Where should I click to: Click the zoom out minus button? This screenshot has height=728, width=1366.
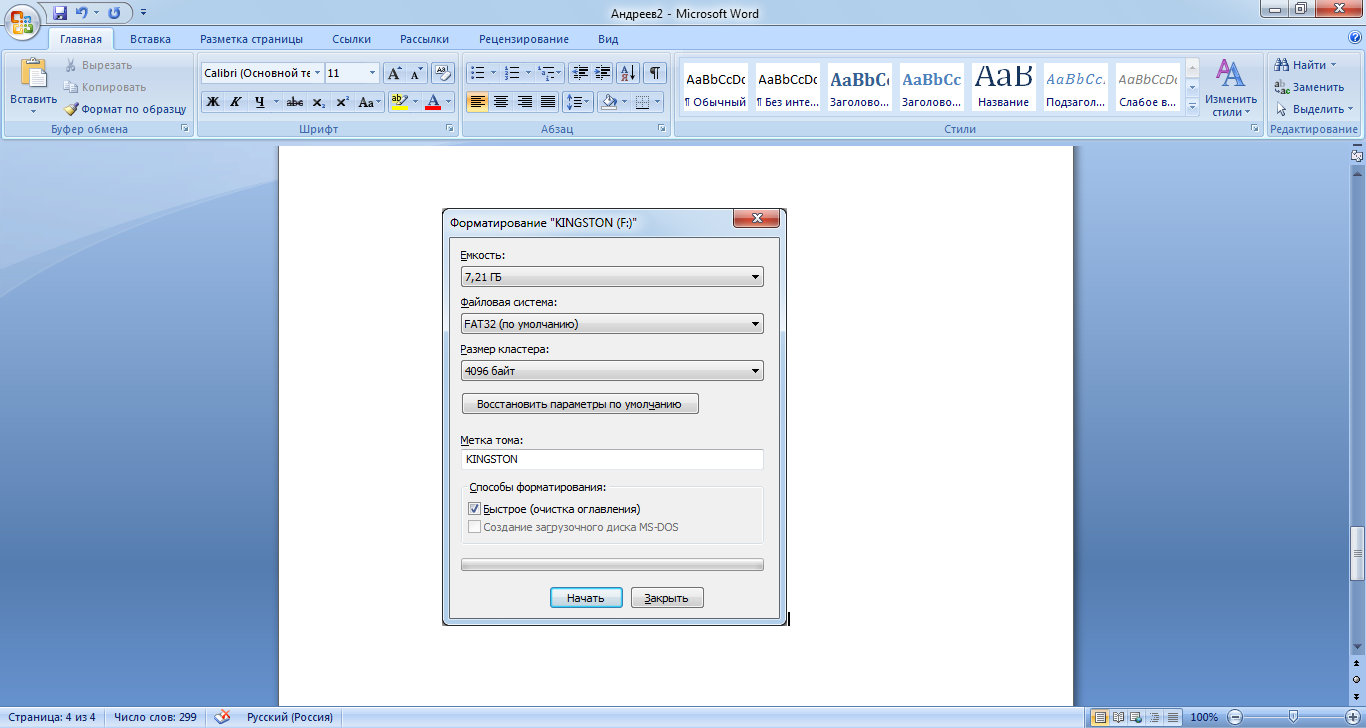click(1234, 717)
